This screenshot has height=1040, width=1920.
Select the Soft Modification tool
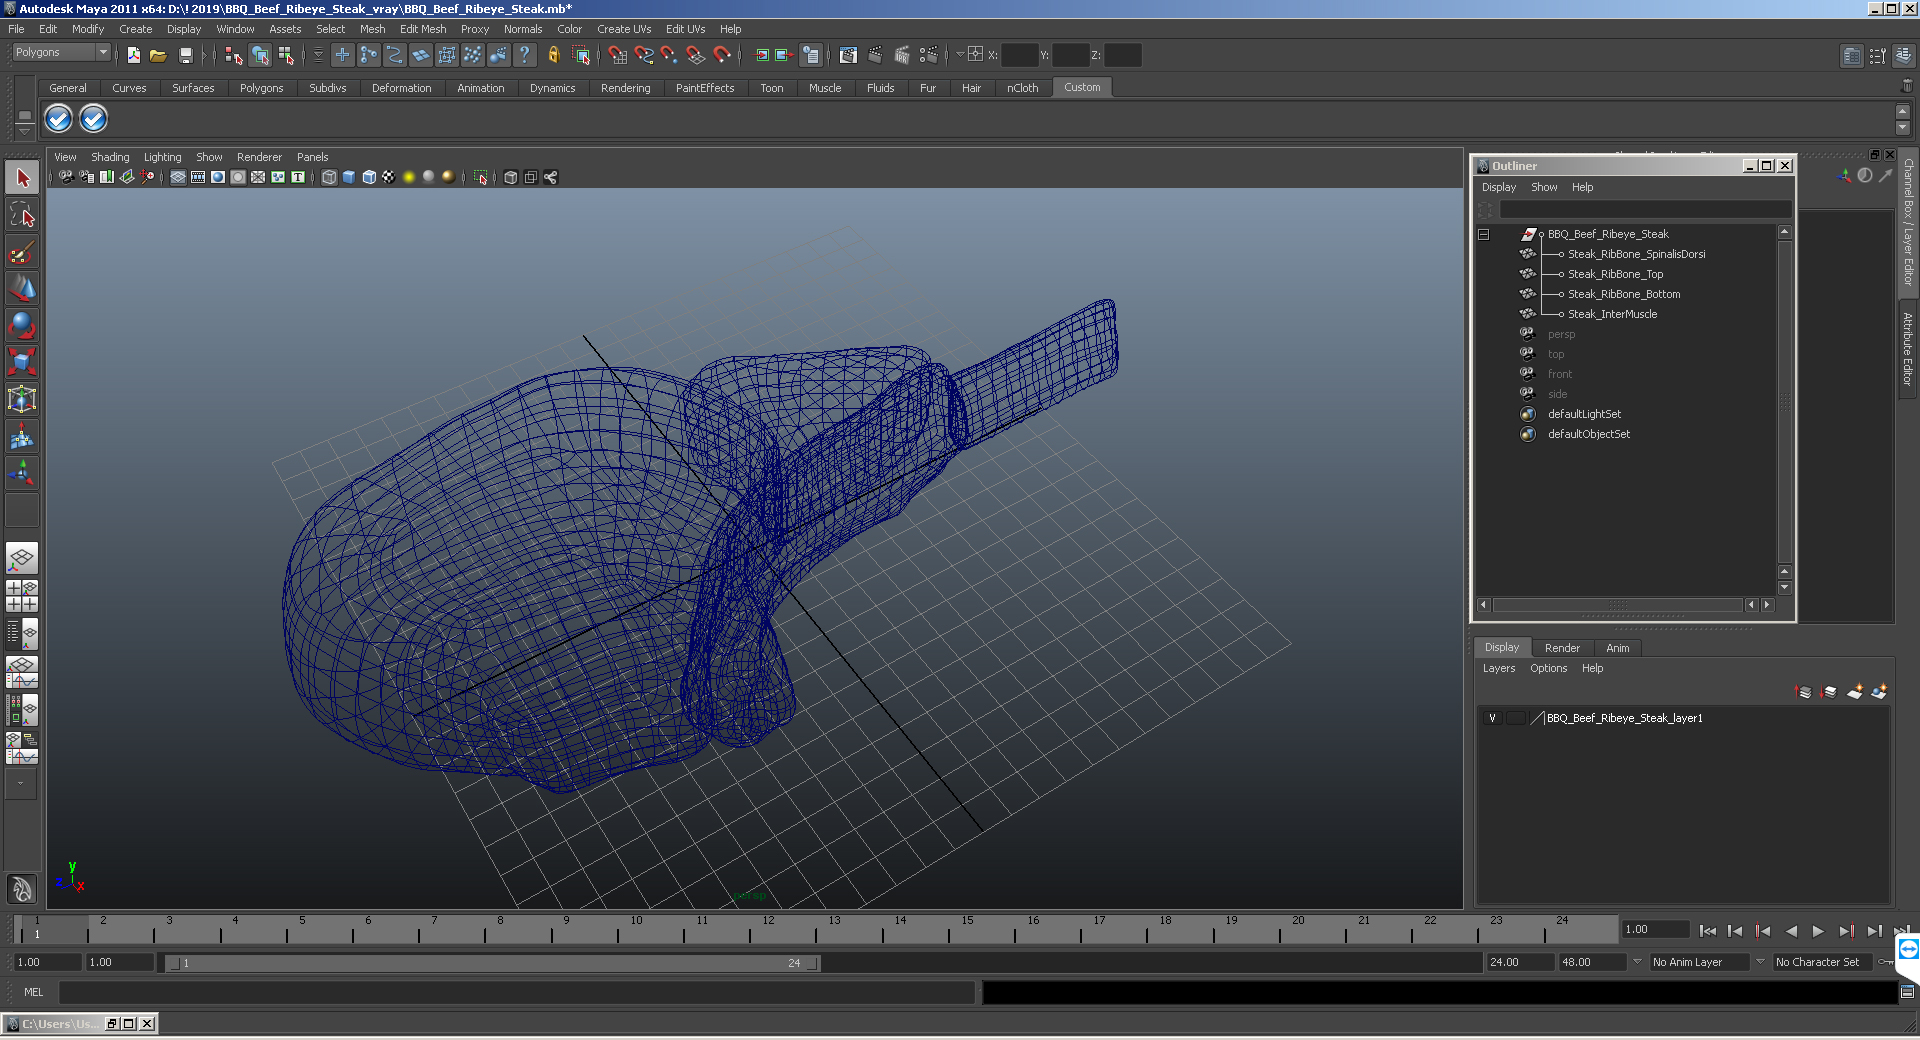pos(22,436)
